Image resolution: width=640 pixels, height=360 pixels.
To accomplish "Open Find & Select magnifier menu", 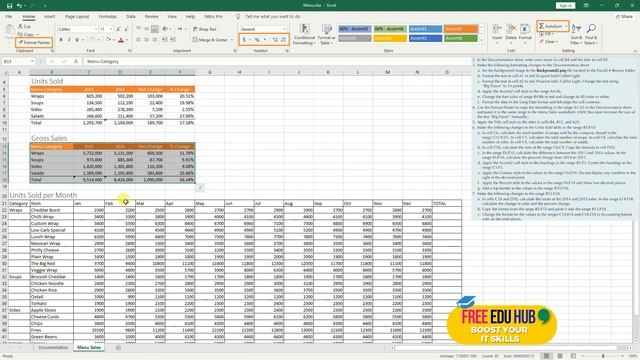I will (x=591, y=34).
